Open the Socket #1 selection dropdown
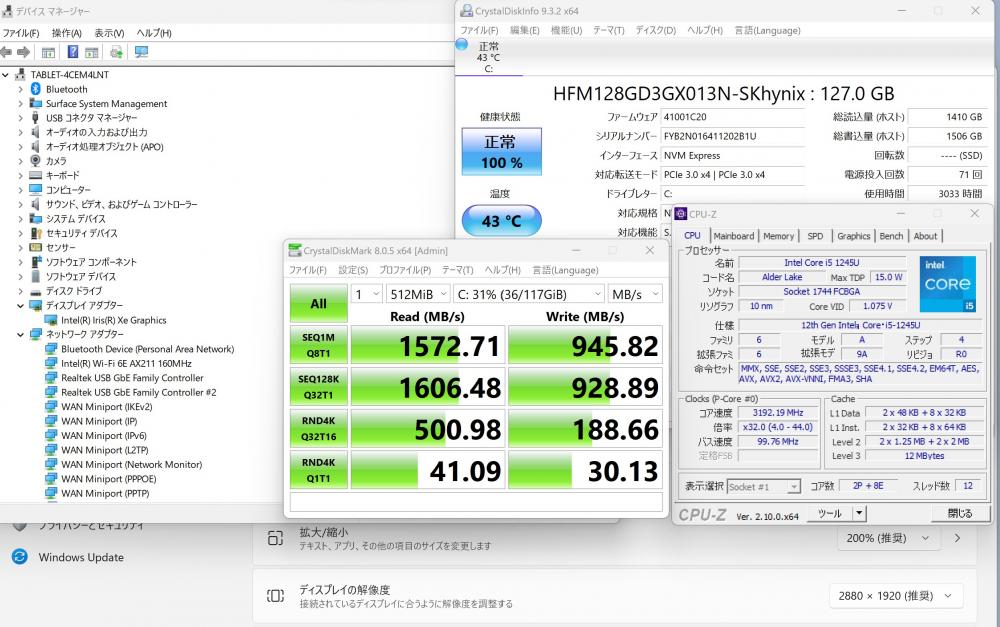Image resolution: width=1000 pixels, height=627 pixels. point(763,487)
